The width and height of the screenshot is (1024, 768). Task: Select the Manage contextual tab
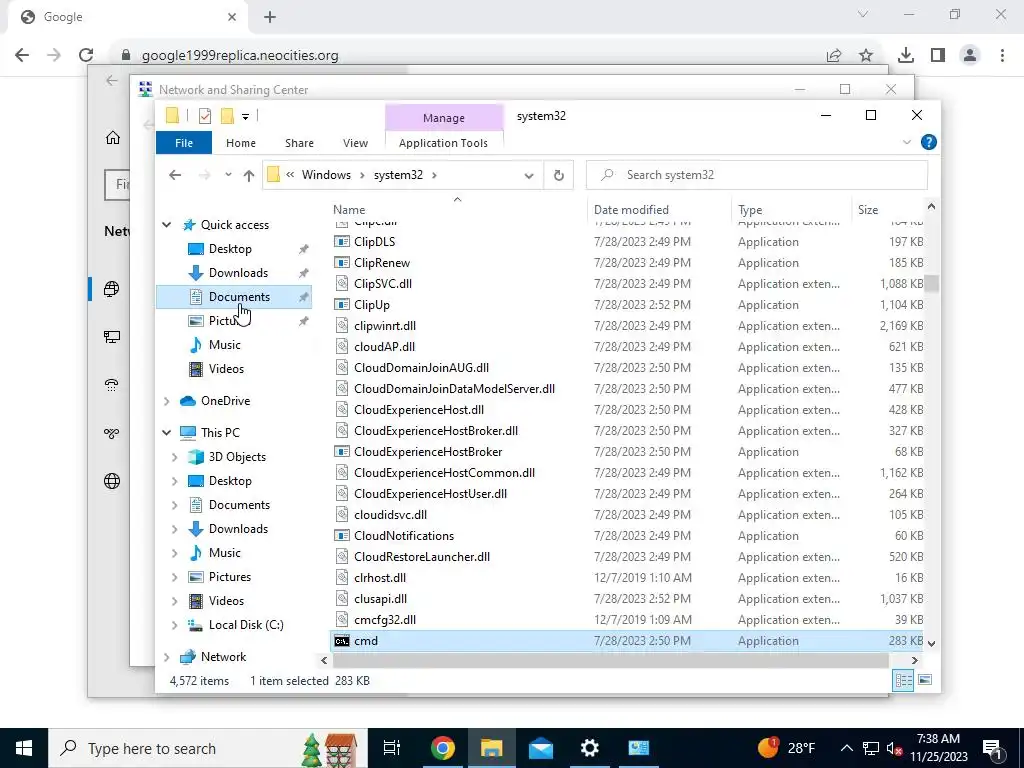tap(444, 118)
